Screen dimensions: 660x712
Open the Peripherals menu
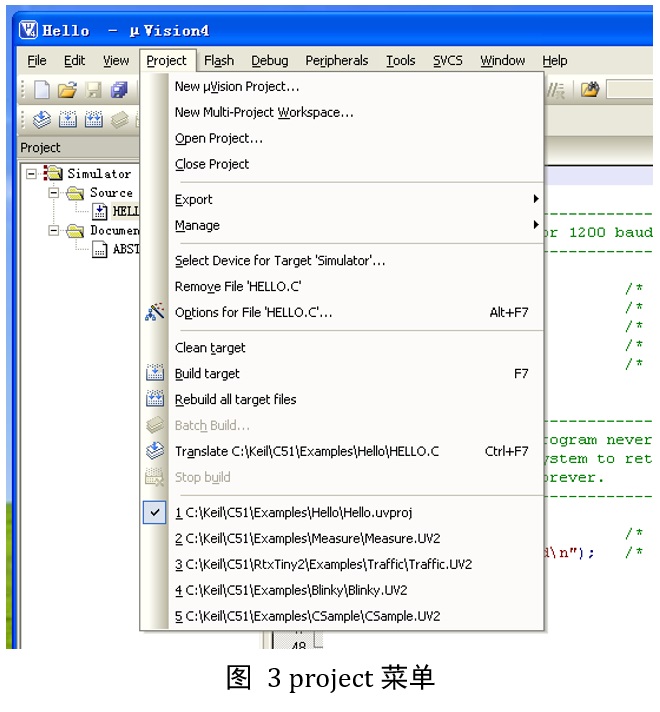click(337, 60)
